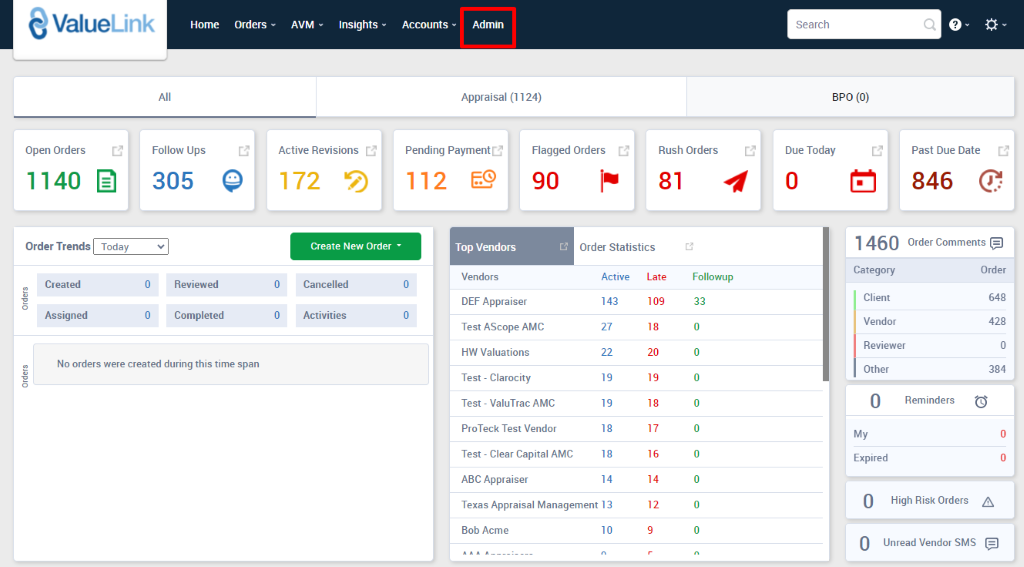This screenshot has width=1024, height=567.
Task: Click the Follow Ups chat face icon
Action: point(232,180)
